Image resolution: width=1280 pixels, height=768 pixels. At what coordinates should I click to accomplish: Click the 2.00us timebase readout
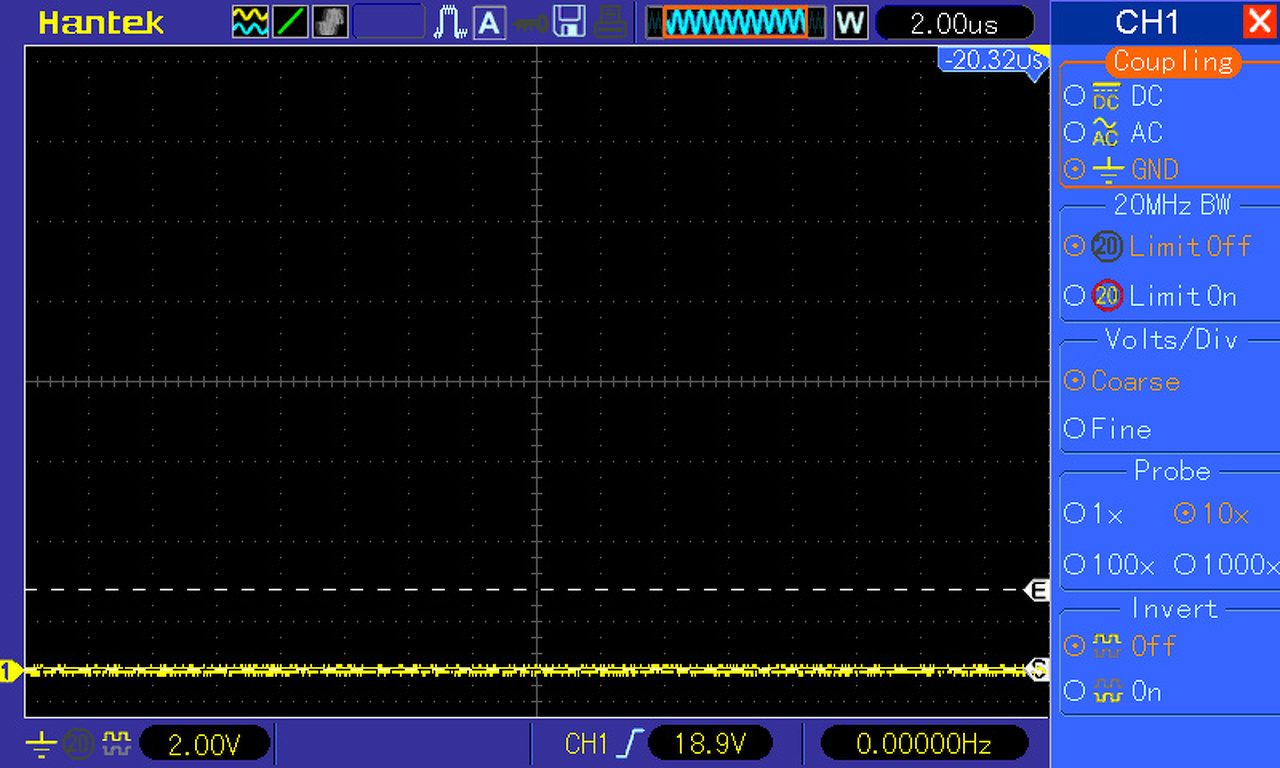point(954,23)
